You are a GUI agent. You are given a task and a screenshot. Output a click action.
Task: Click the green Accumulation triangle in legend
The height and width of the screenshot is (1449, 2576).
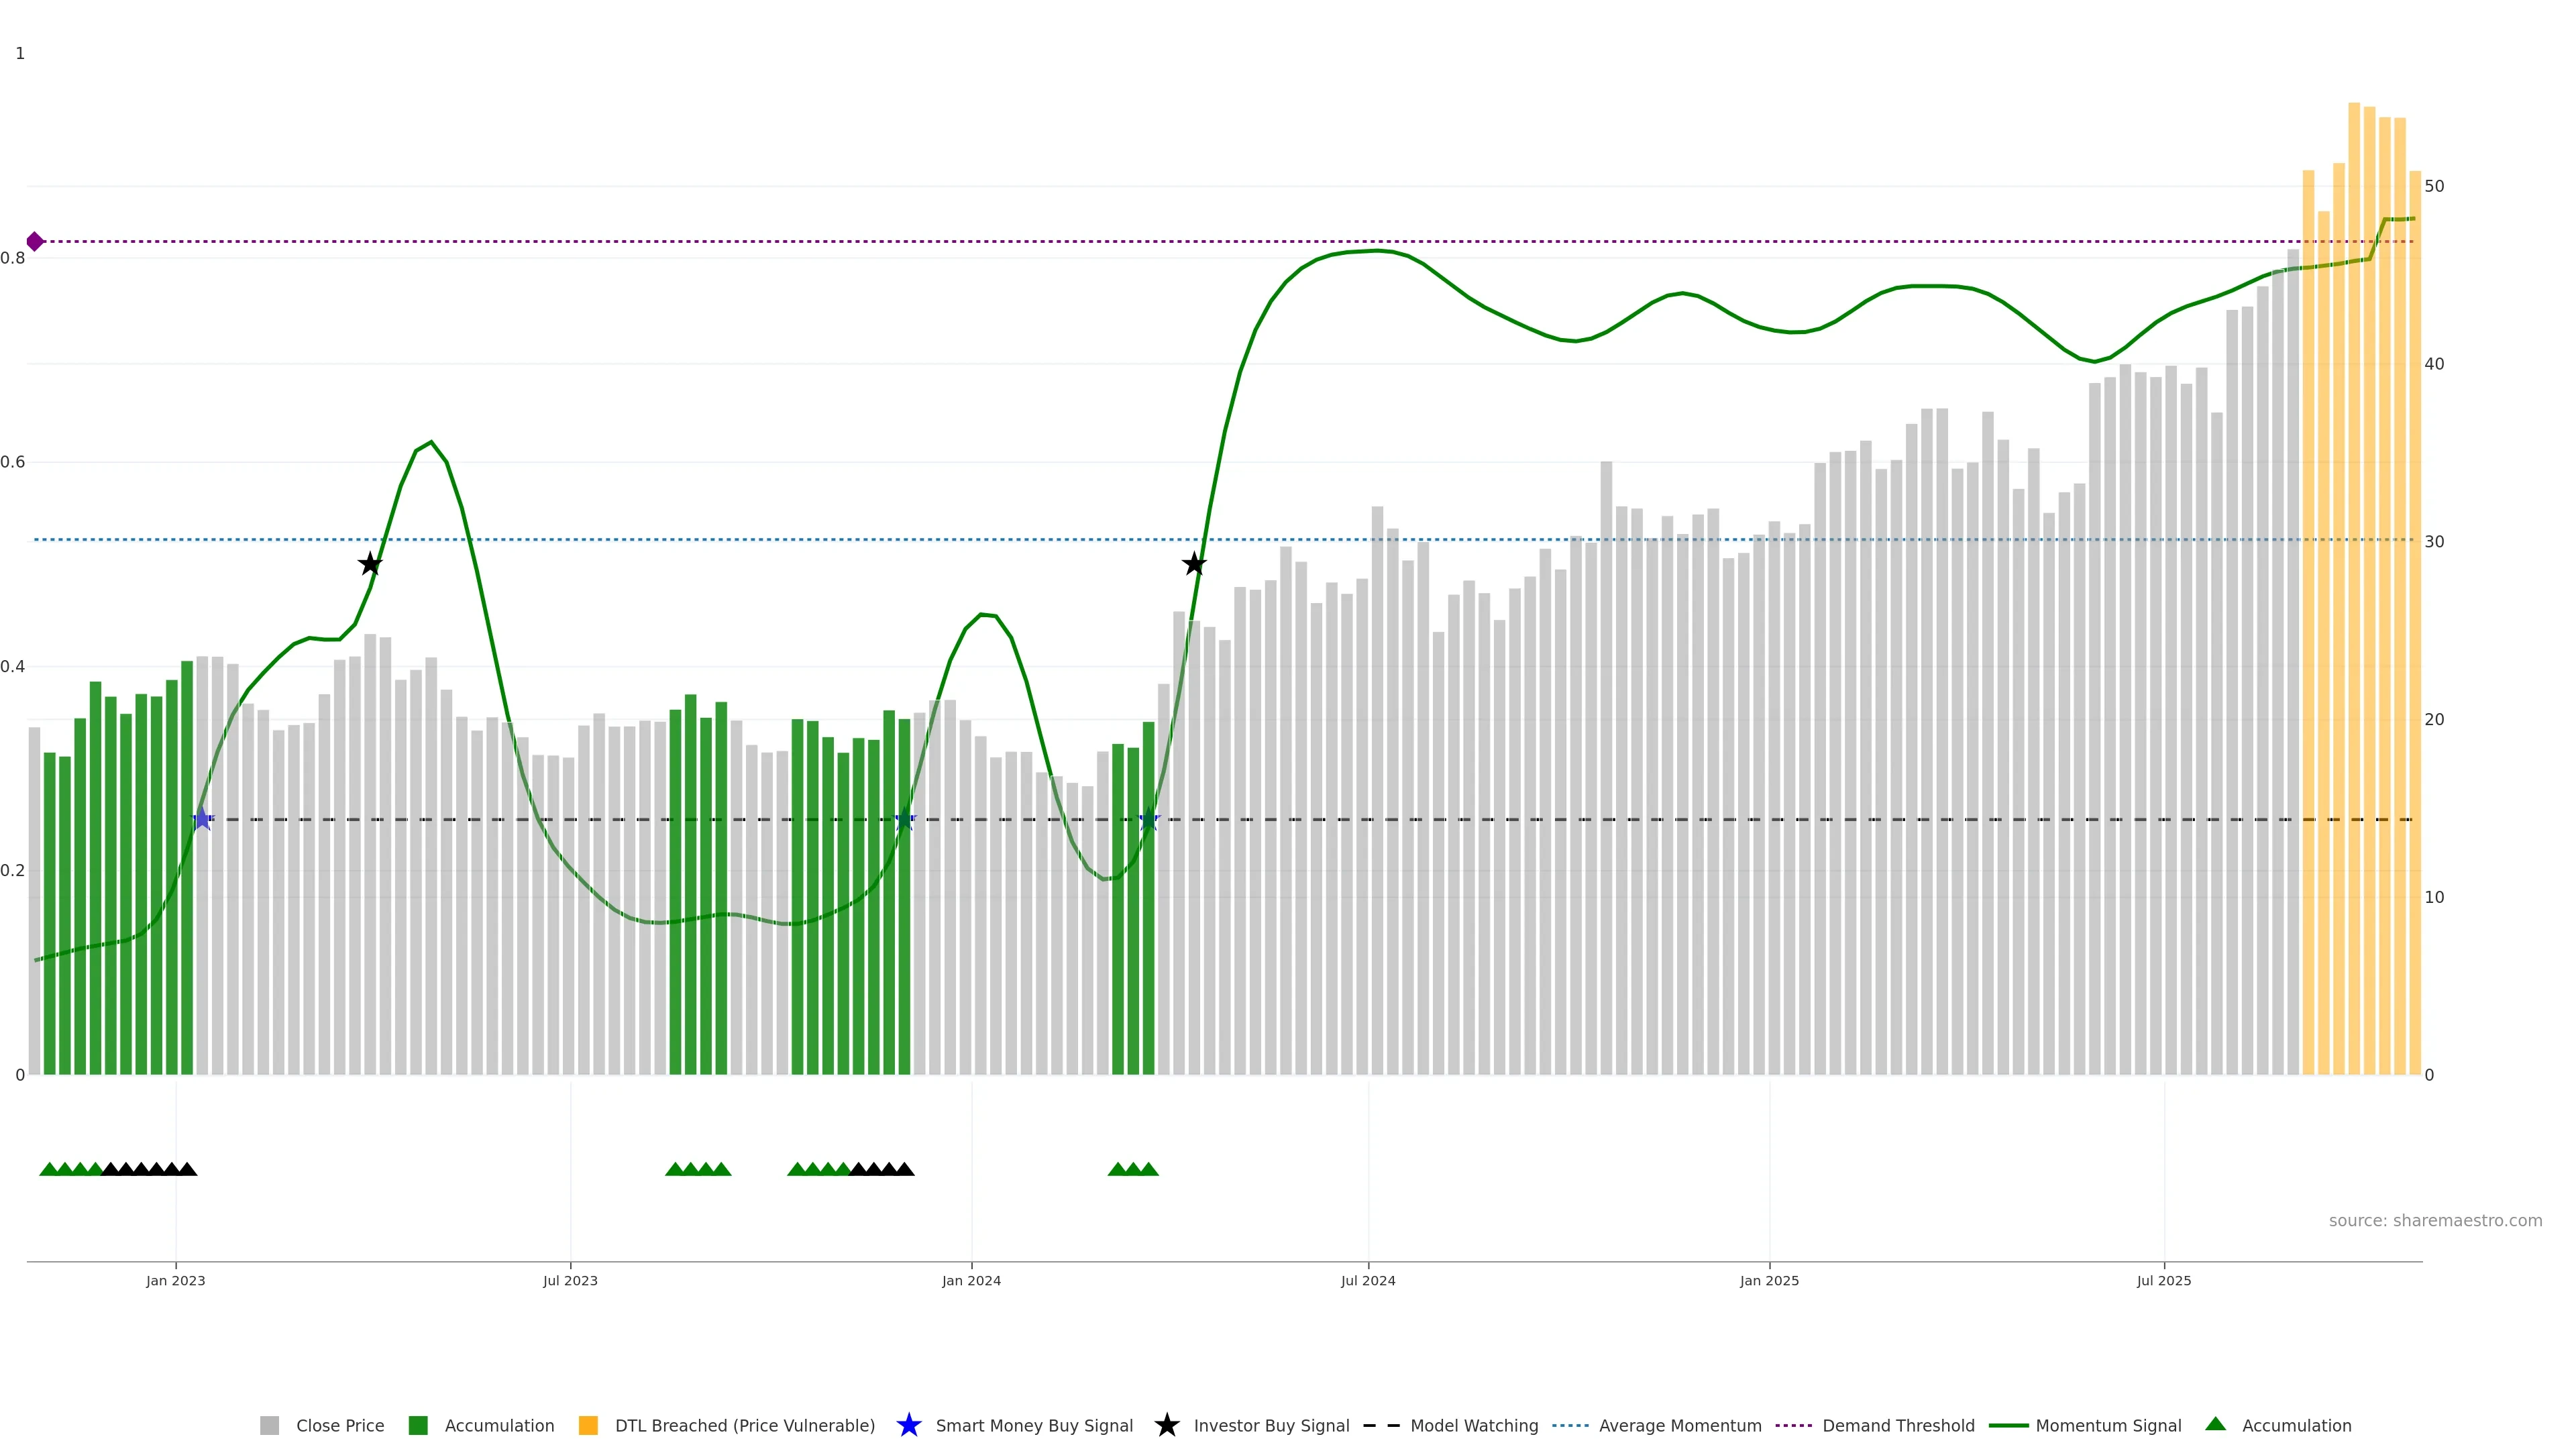click(2215, 1424)
